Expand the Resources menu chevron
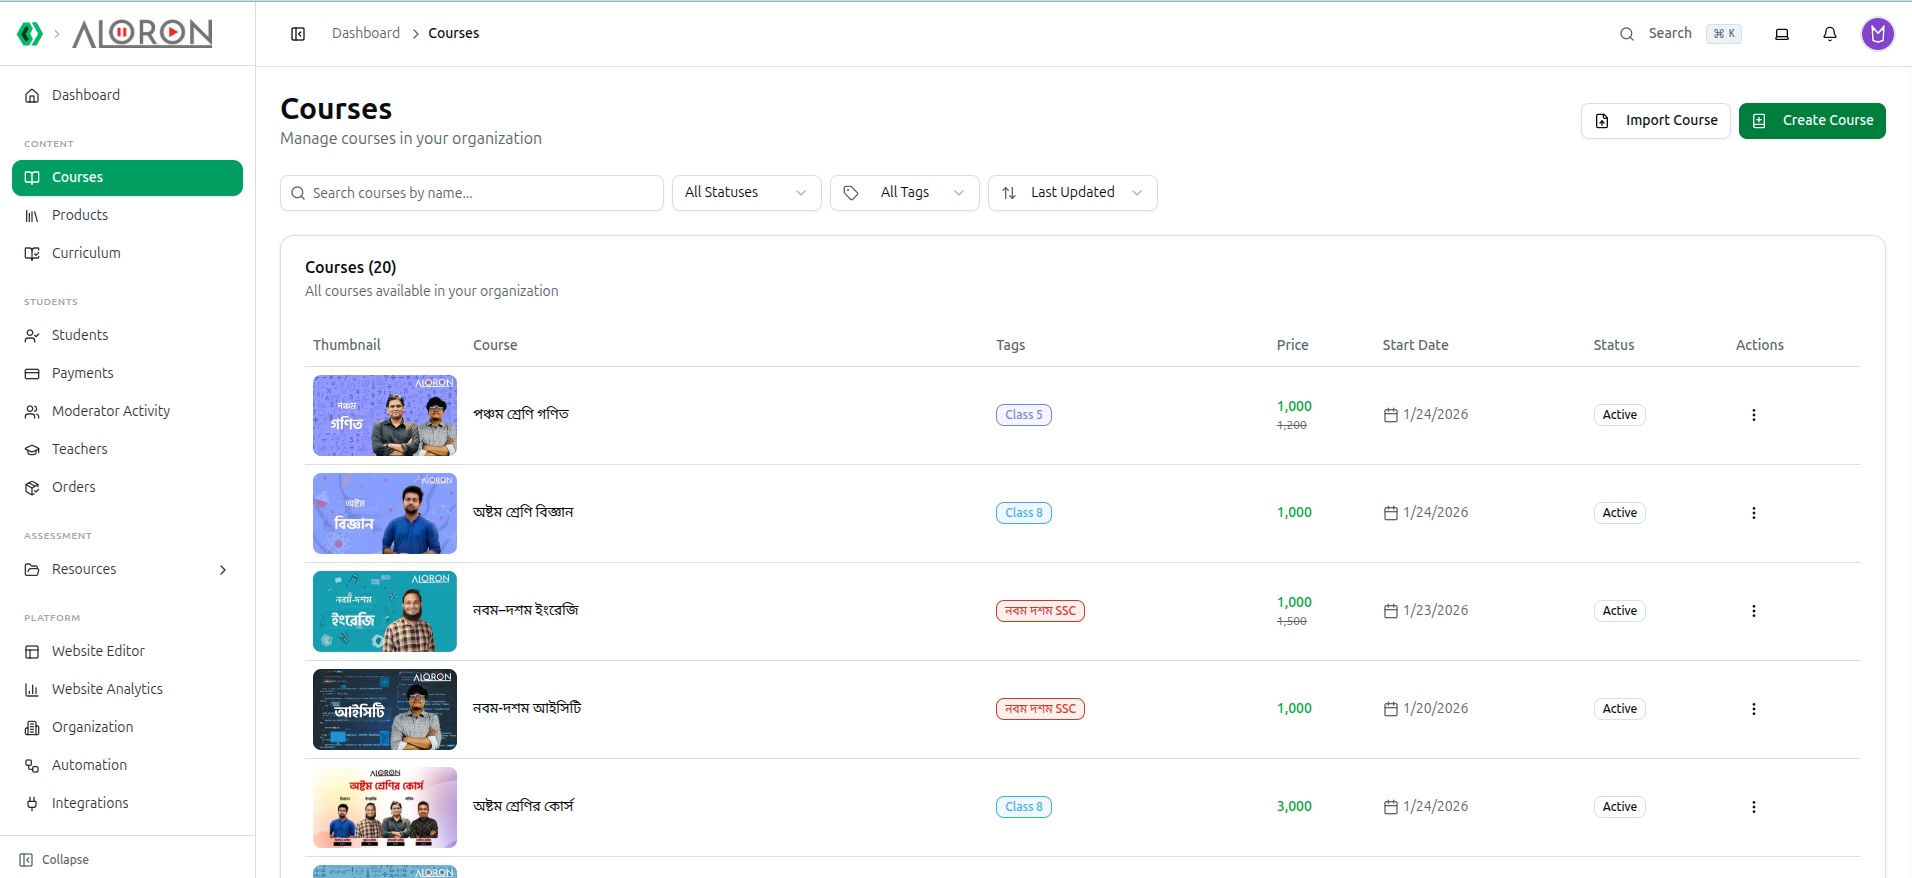This screenshot has height=878, width=1912. tap(223, 570)
